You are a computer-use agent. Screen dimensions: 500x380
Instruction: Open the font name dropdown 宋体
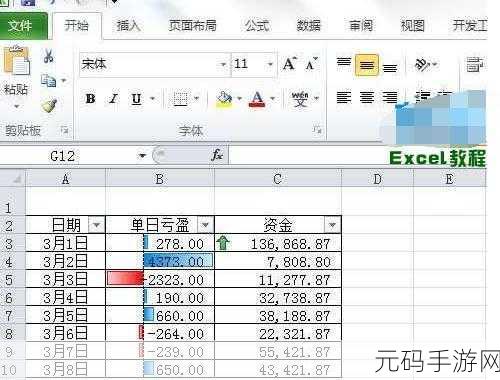tap(223, 64)
